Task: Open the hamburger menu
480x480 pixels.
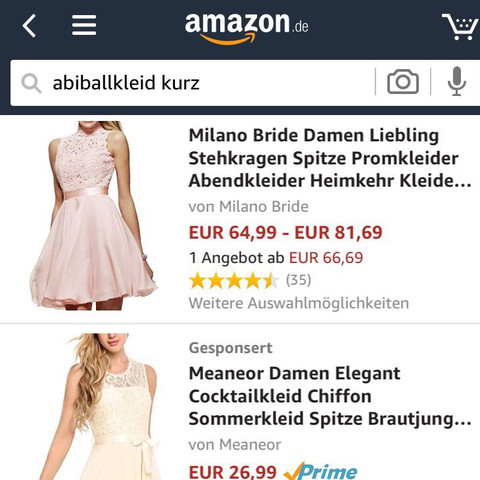Action: [84, 25]
